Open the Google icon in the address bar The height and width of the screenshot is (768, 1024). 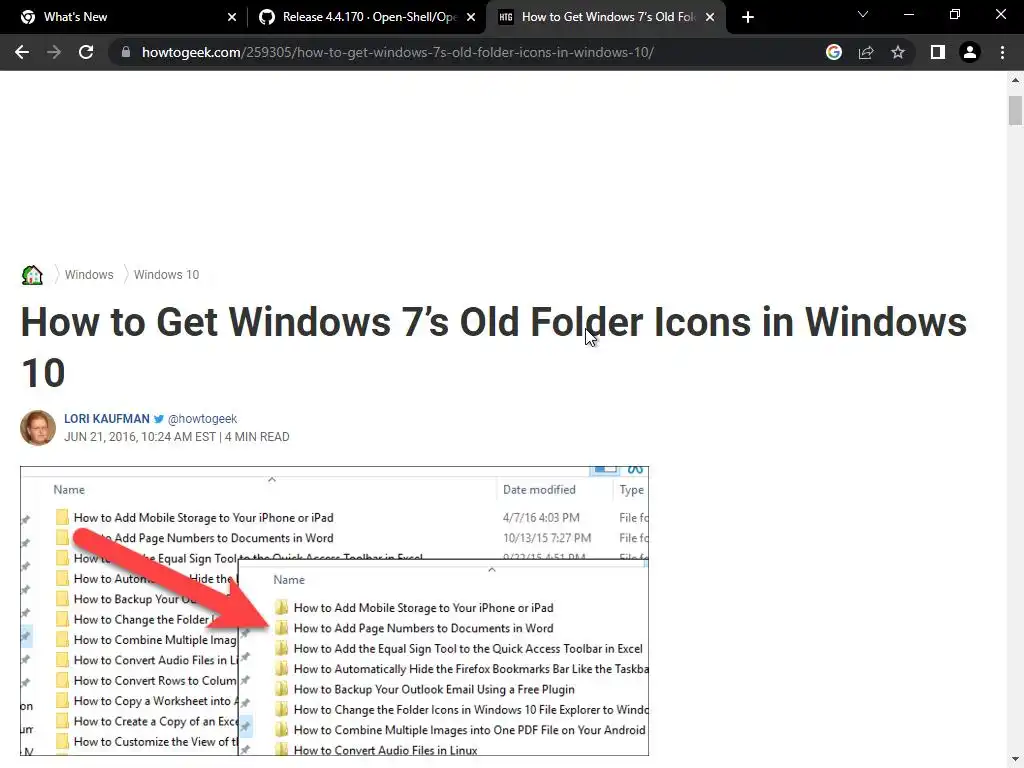point(833,52)
